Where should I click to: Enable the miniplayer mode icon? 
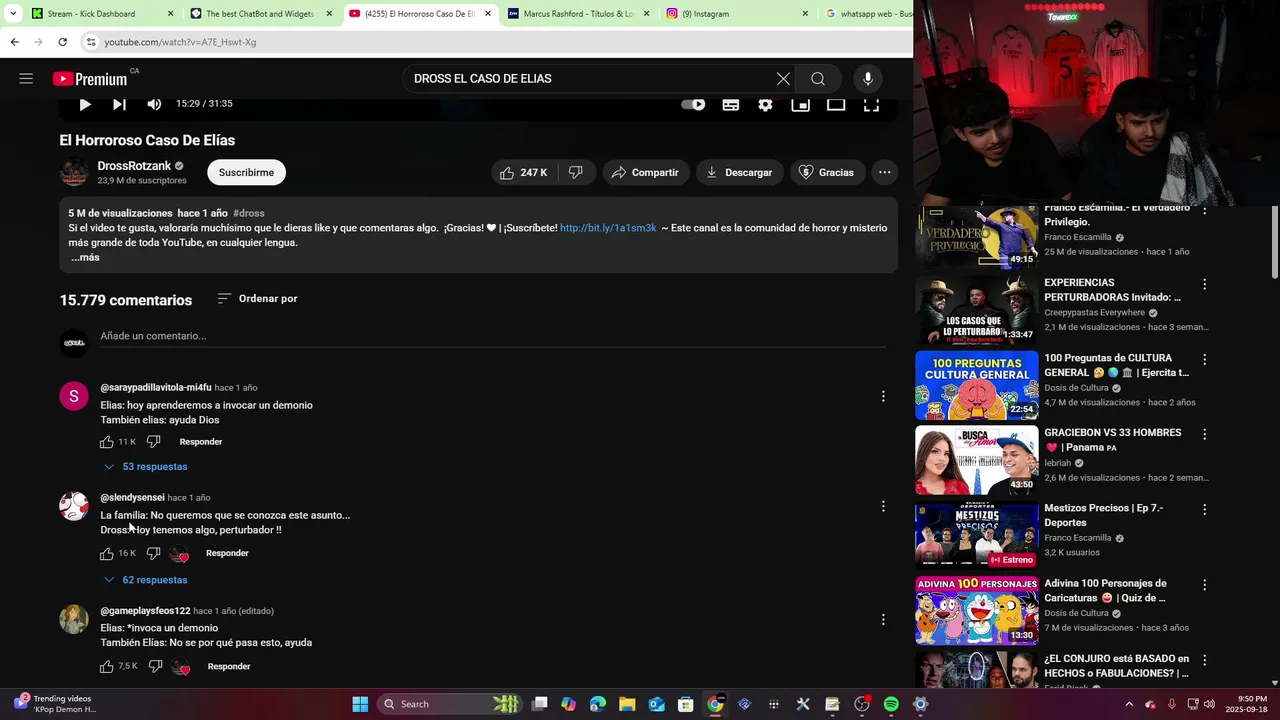(801, 104)
